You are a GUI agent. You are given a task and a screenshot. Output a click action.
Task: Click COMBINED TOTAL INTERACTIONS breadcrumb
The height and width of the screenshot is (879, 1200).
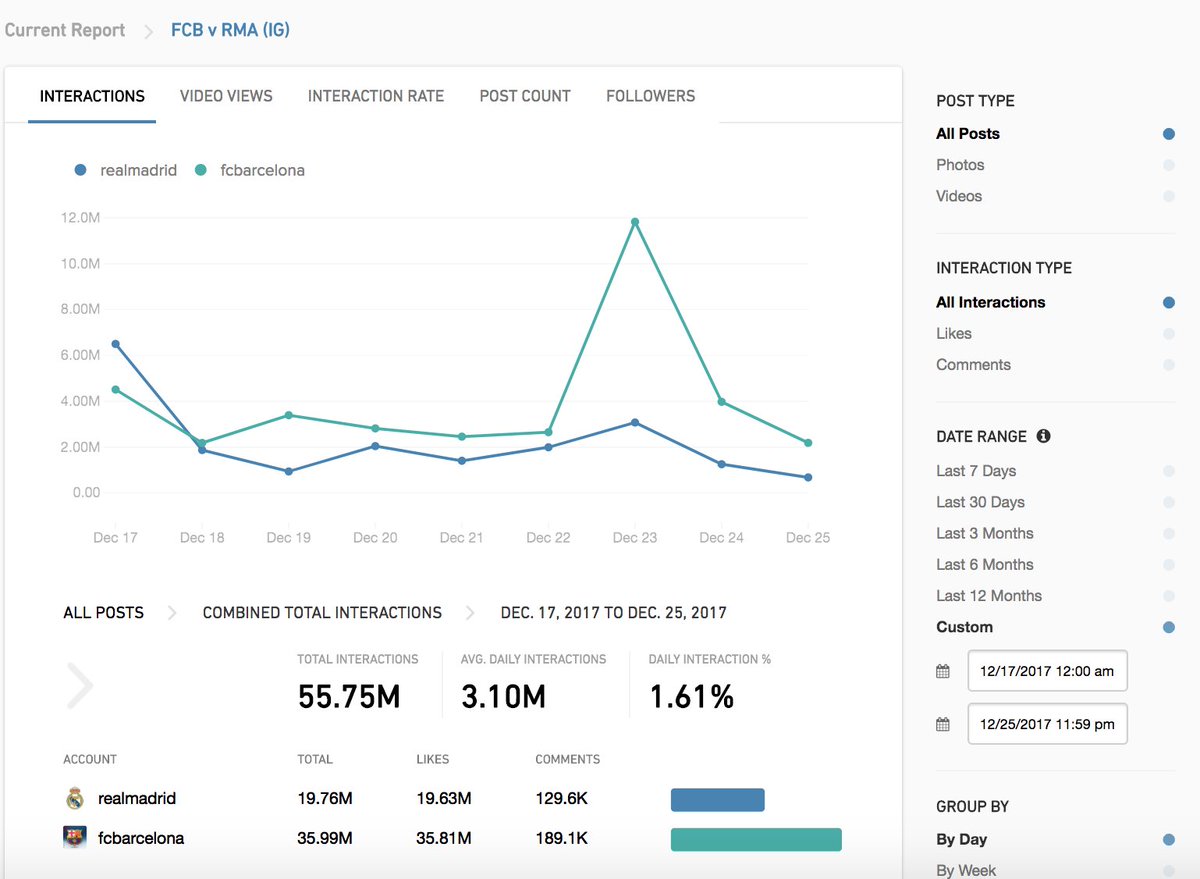click(x=322, y=613)
